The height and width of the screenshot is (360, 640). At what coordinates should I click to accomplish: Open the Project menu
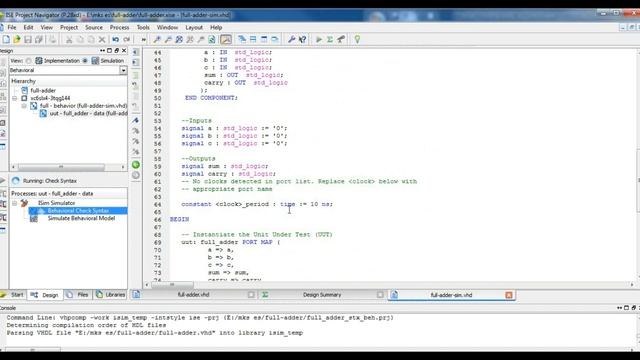click(69, 27)
